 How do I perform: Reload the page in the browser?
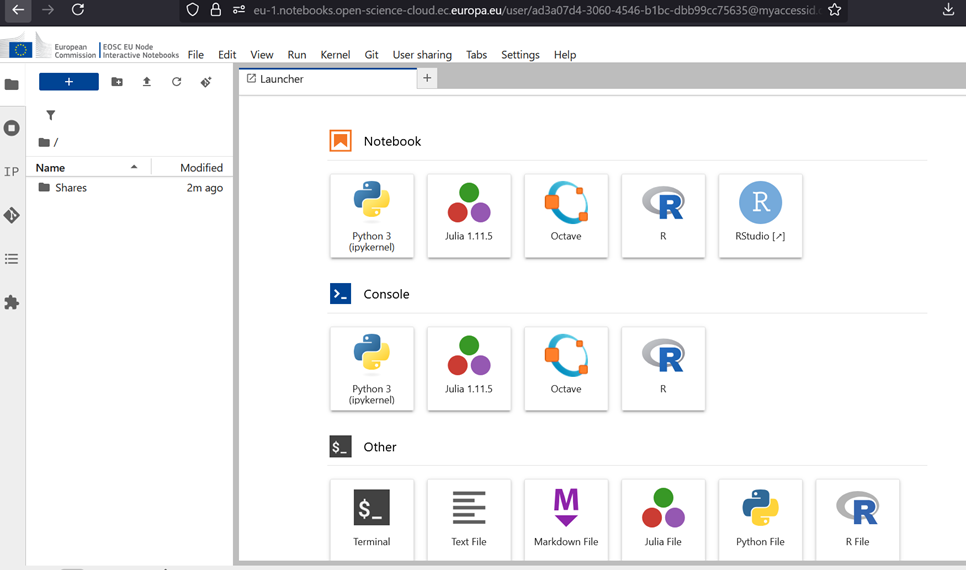click(x=78, y=10)
